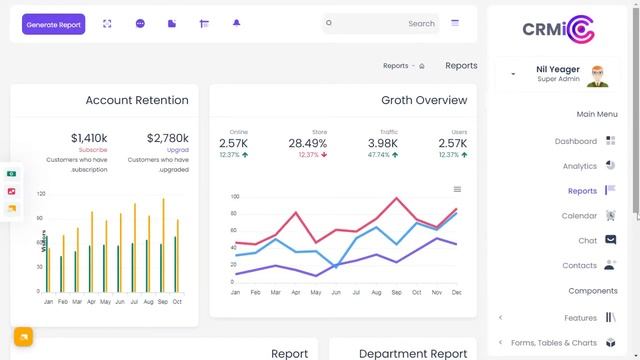Click the Analytics pie chart icon

(611, 165)
